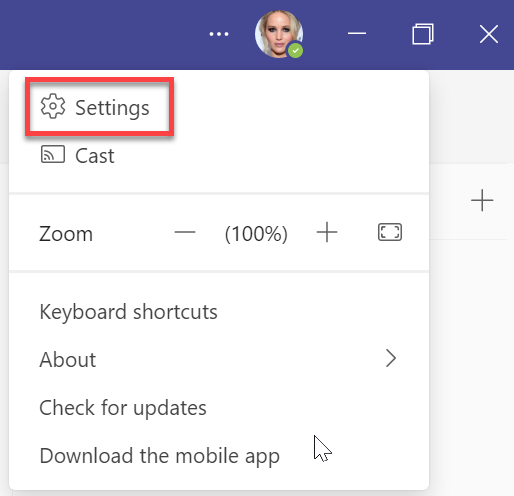Click the Cast screen icon
Image resolution: width=514 pixels, height=496 pixels.
(53, 154)
